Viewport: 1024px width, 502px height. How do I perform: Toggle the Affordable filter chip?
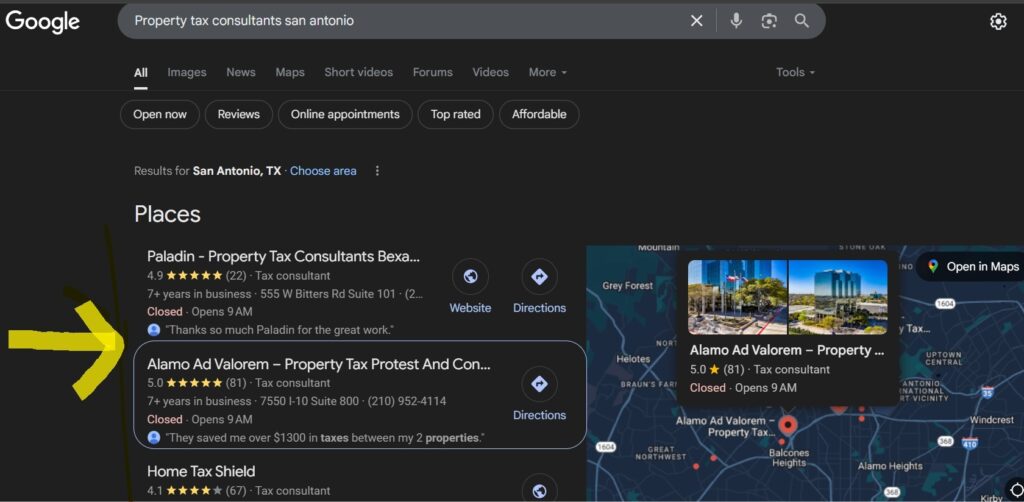pos(539,114)
